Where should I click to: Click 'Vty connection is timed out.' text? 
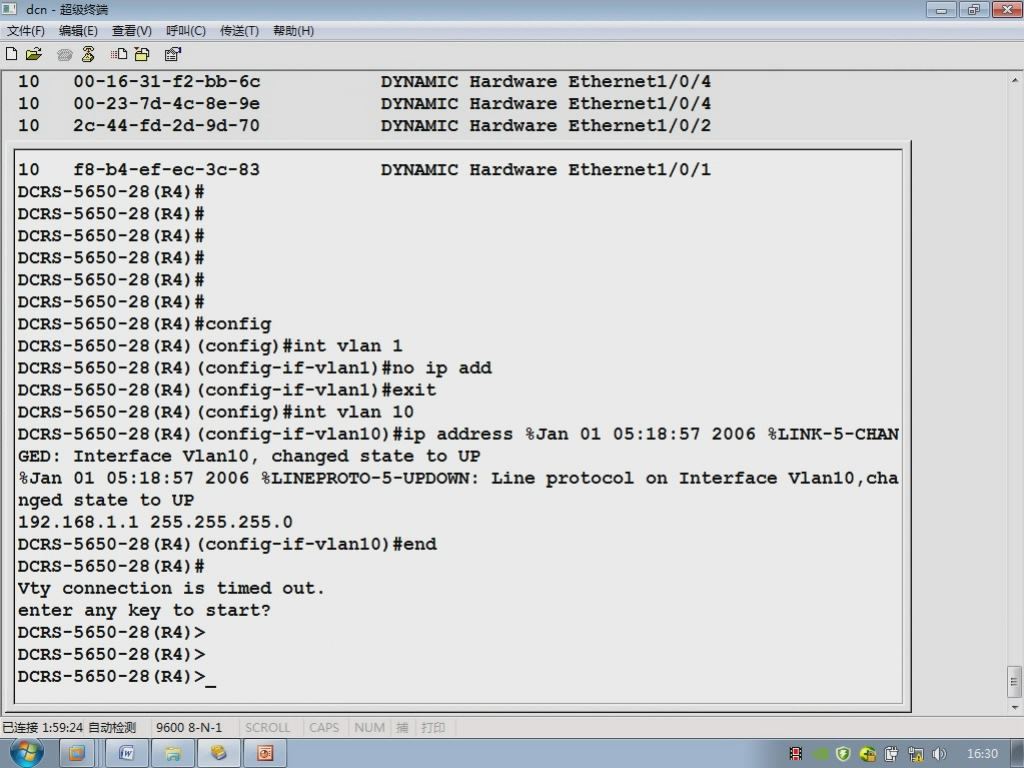point(171,588)
